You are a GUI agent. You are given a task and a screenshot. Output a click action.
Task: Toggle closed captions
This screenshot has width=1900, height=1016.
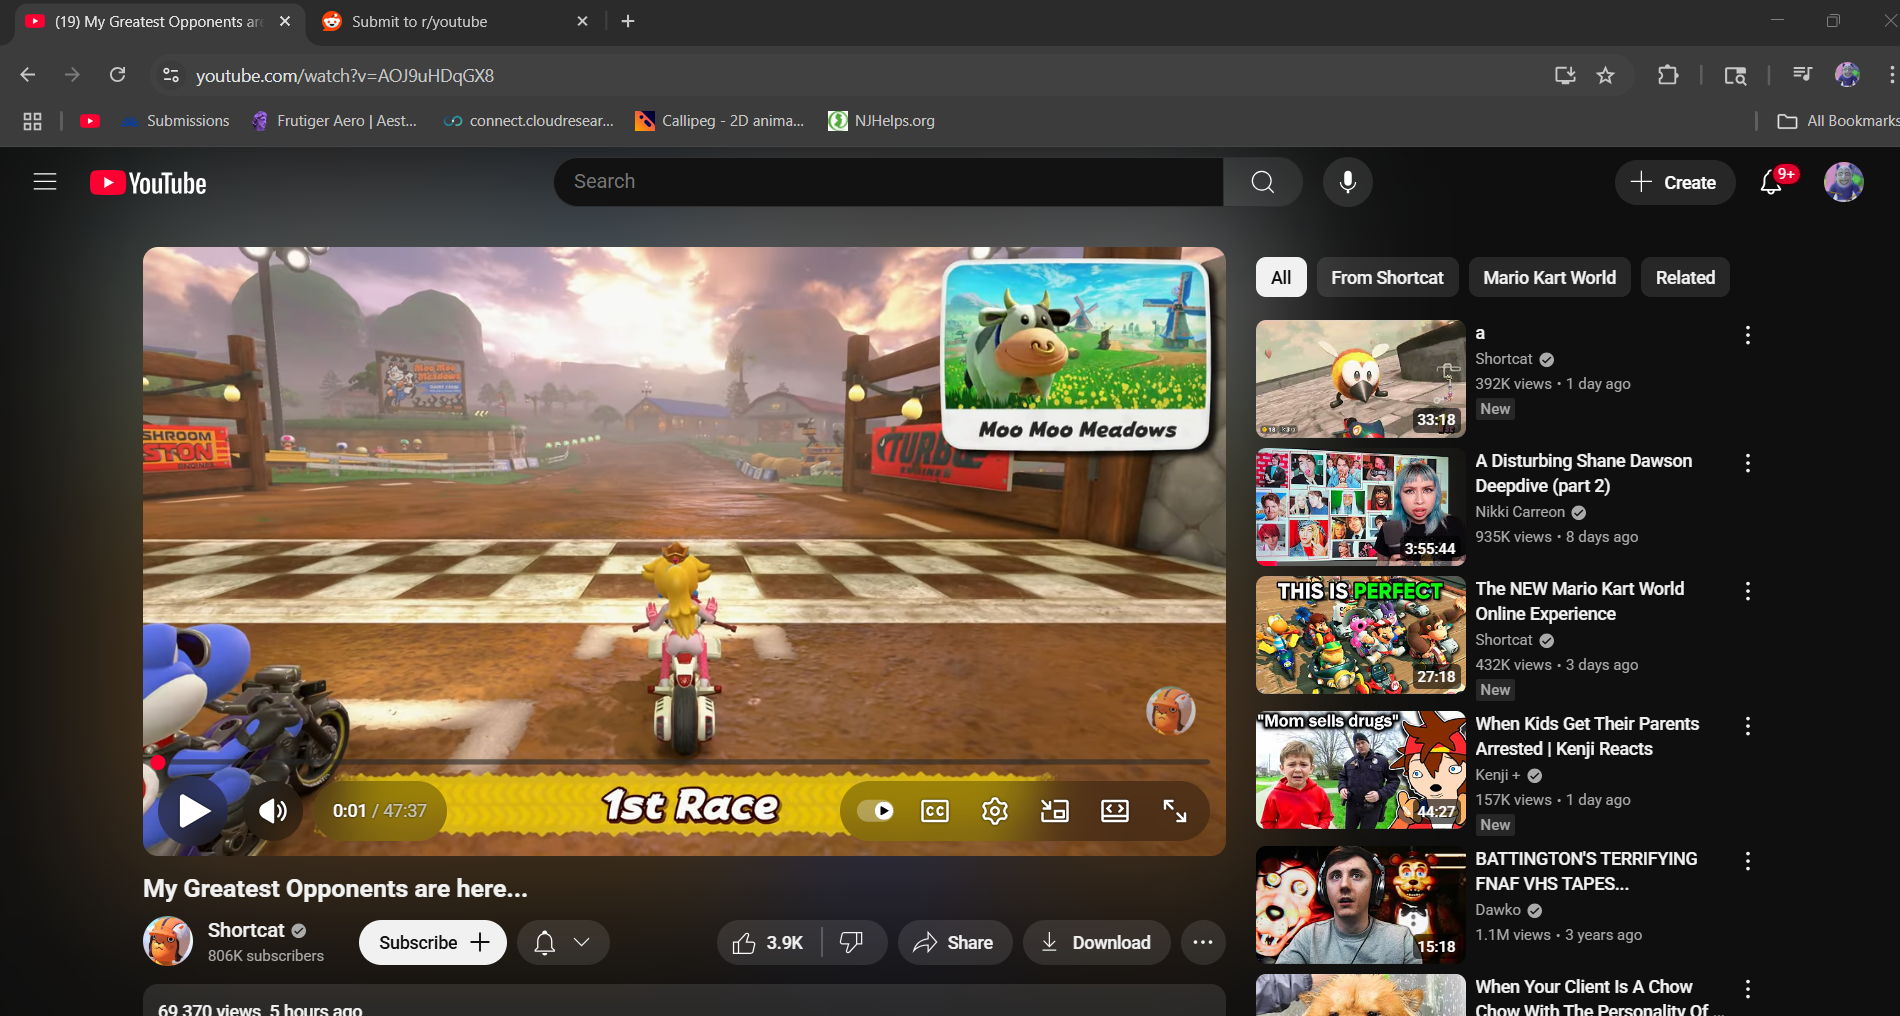tap(935, 810)
